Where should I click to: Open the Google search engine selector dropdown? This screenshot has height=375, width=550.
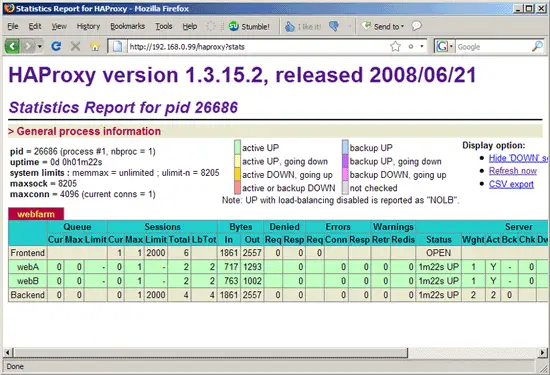[451, 46]
